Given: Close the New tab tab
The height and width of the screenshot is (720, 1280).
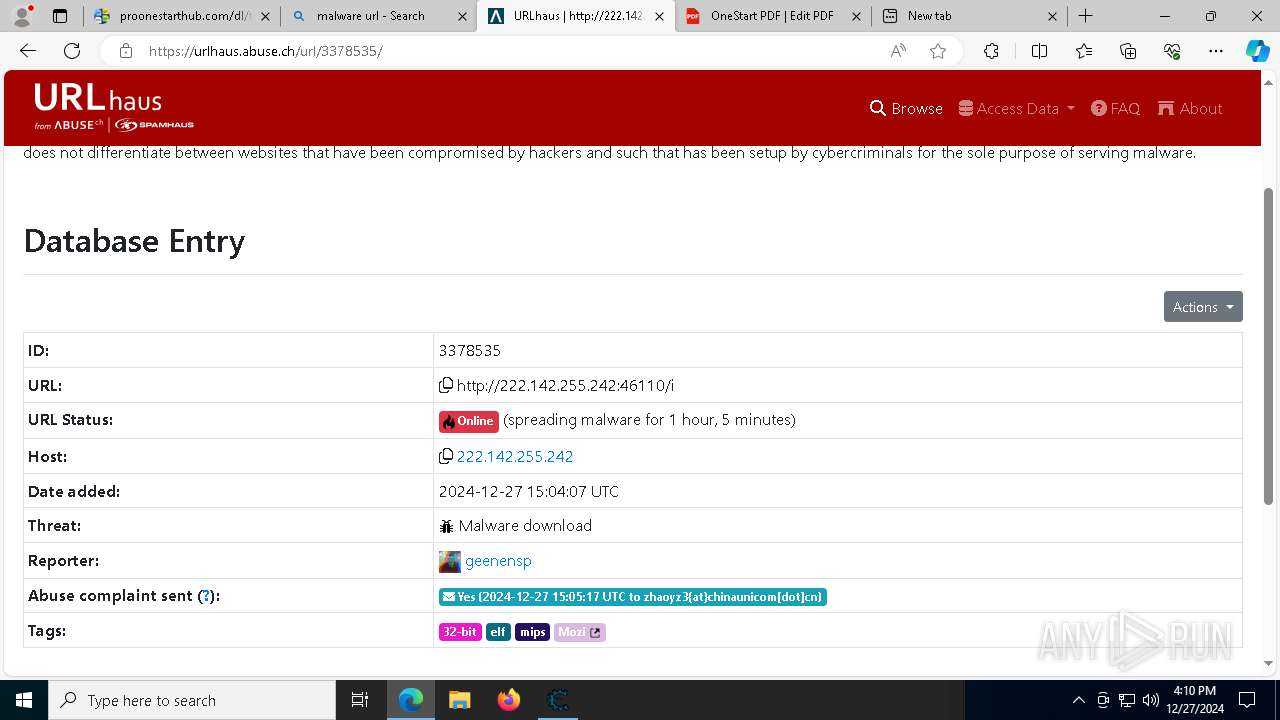Looking at the screenshot, I should tap(1053, 16).
